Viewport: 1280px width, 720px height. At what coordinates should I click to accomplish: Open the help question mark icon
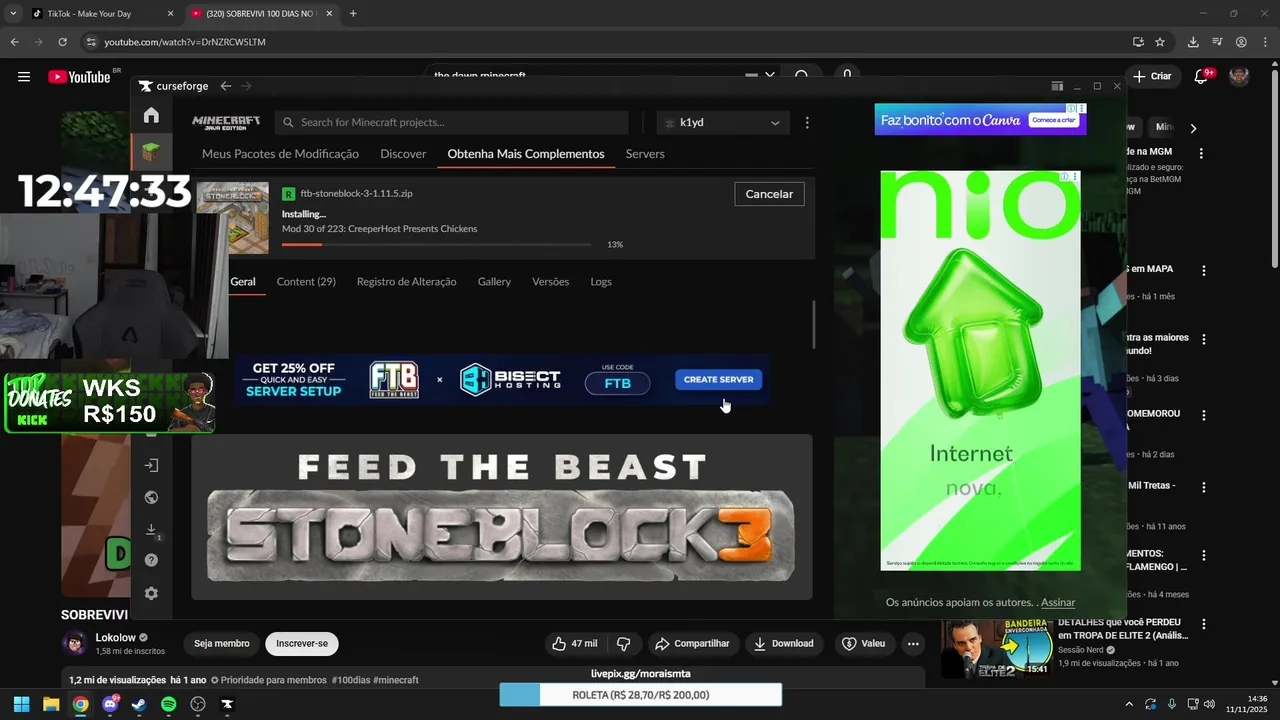pyautogui.click(x=151, y=560)
